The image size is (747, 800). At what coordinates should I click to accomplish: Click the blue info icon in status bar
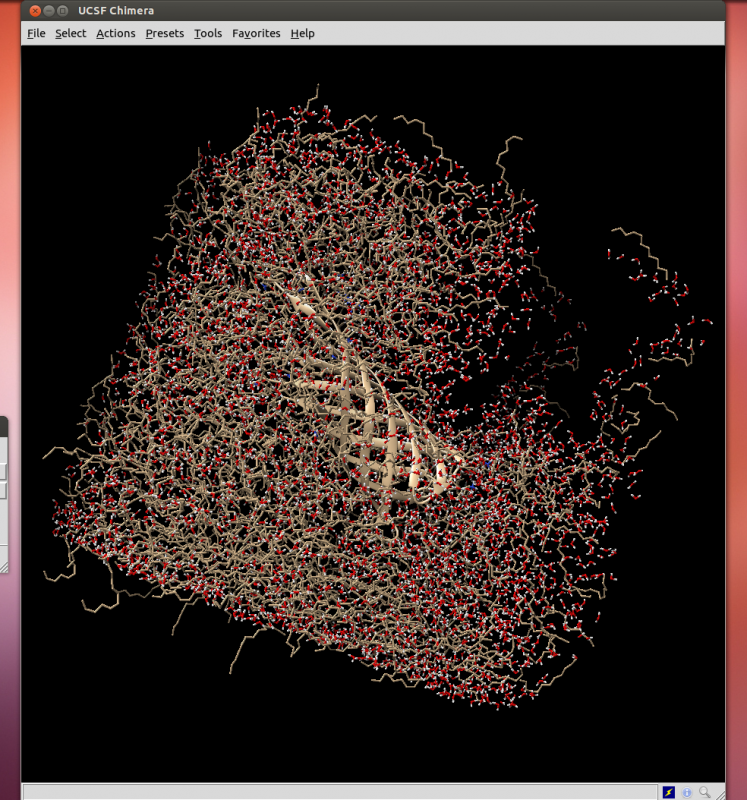click(x=687, y=792)
